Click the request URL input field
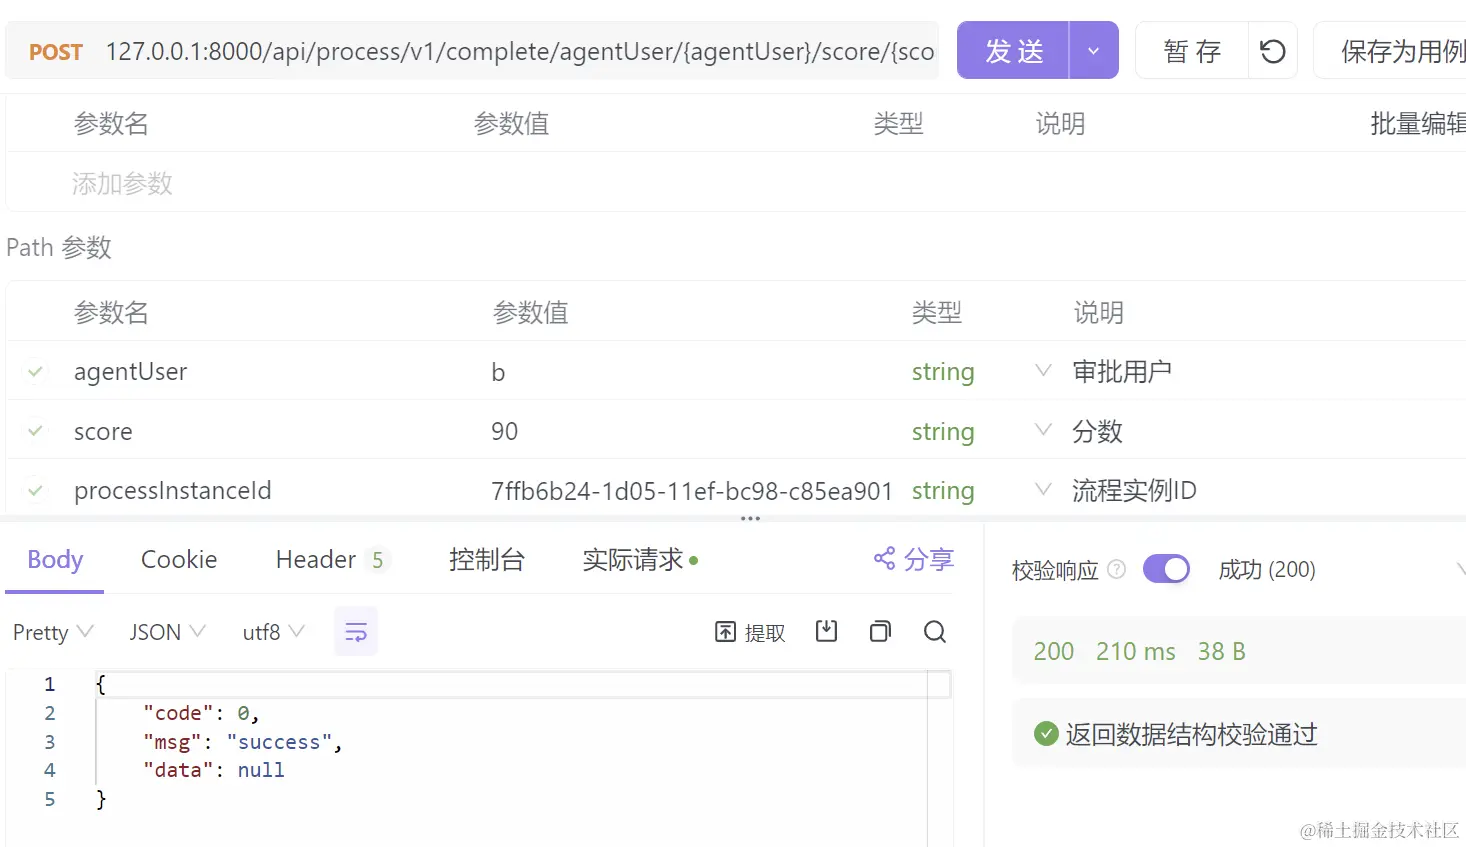This screenshot has height=847, width=1466. [x=500, y=51]
